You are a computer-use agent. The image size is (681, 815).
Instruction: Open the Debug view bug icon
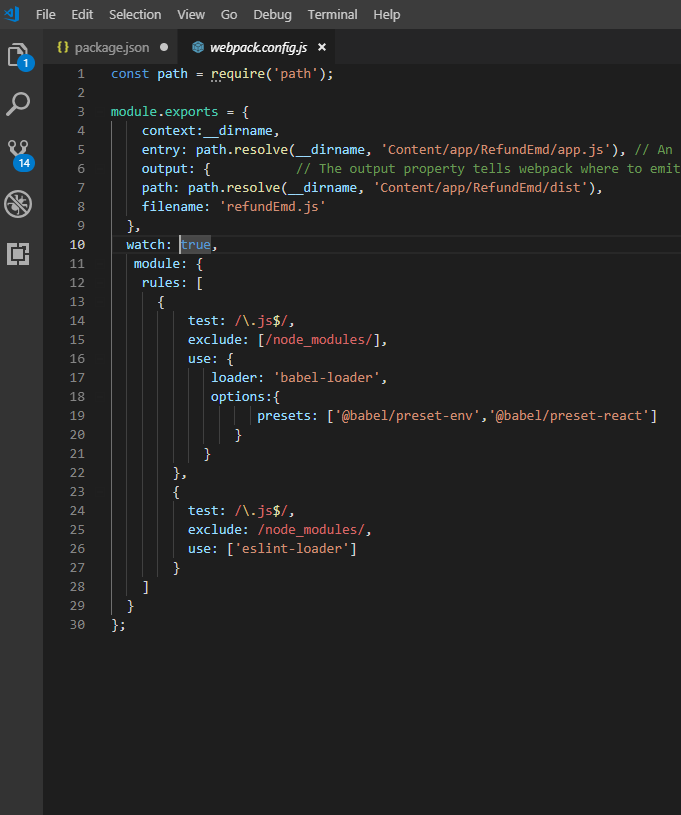coord(18,204)
